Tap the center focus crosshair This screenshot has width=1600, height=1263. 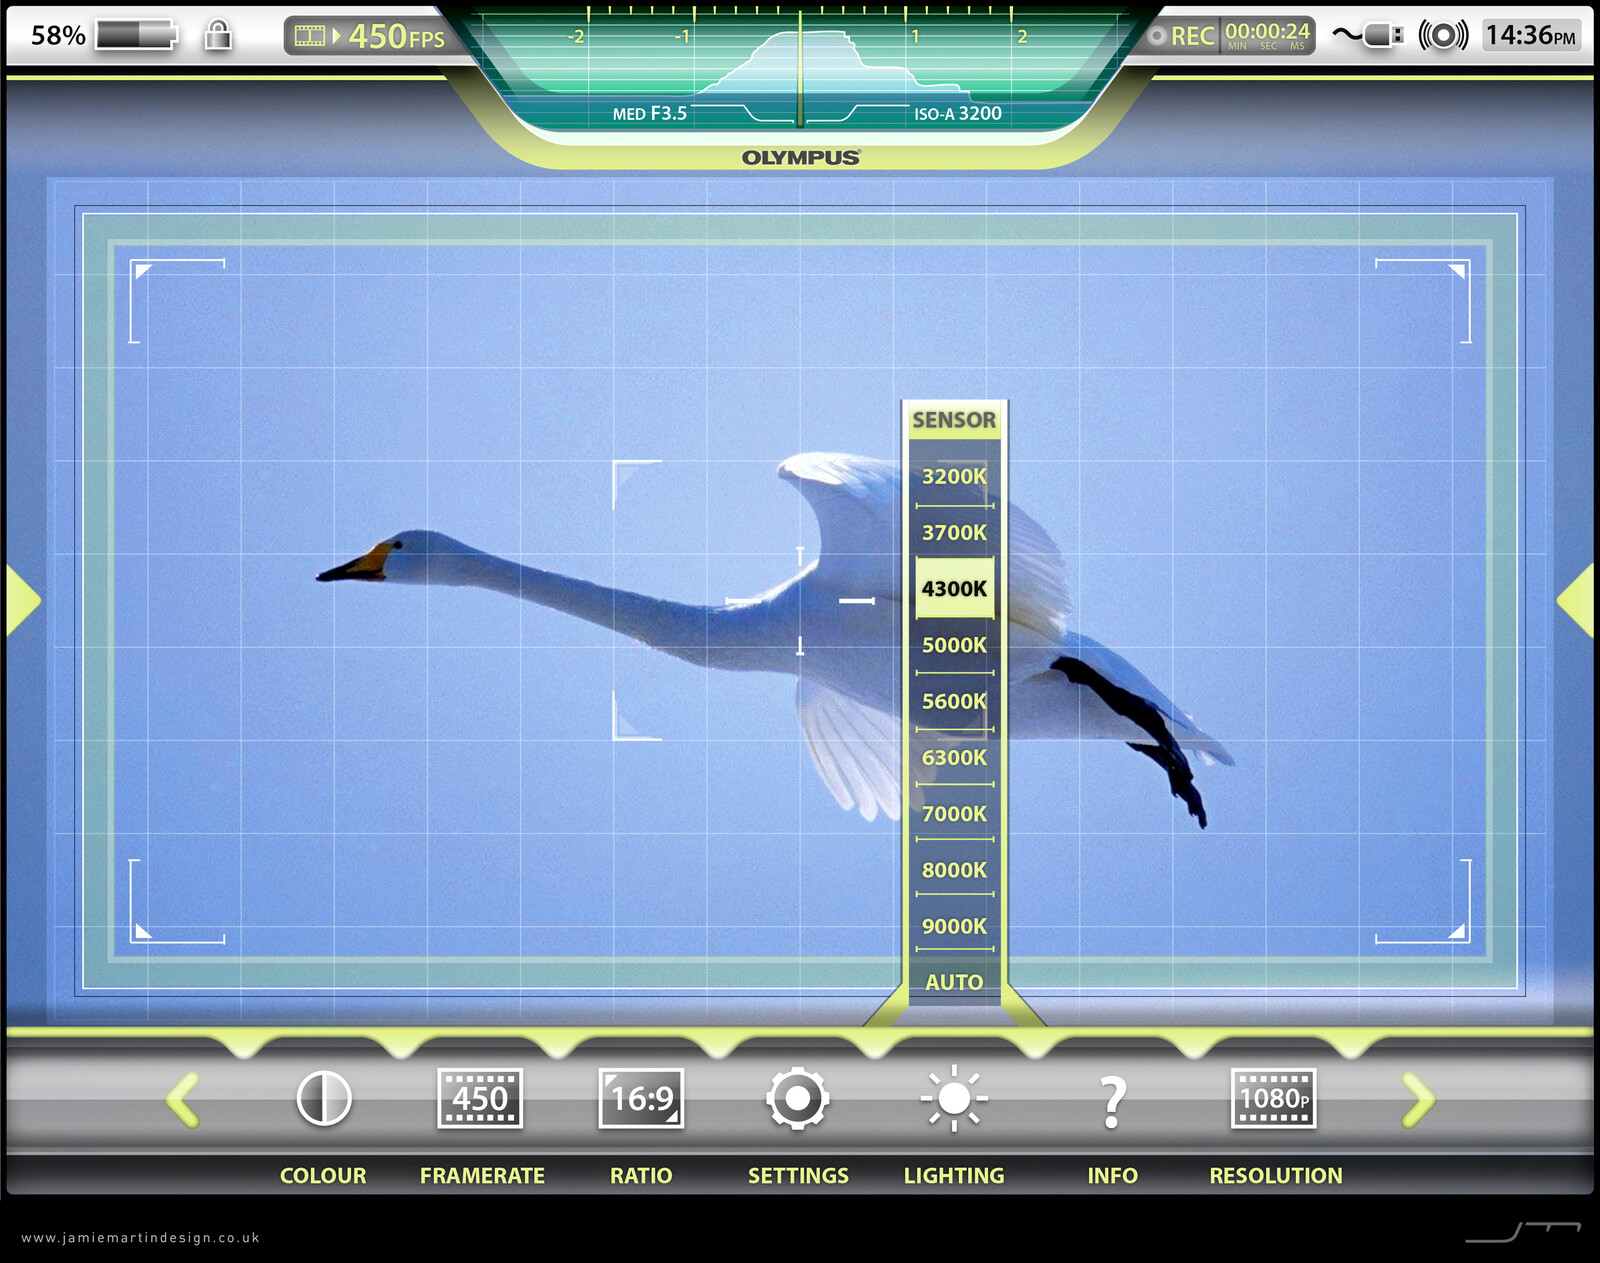coord(800,601)
